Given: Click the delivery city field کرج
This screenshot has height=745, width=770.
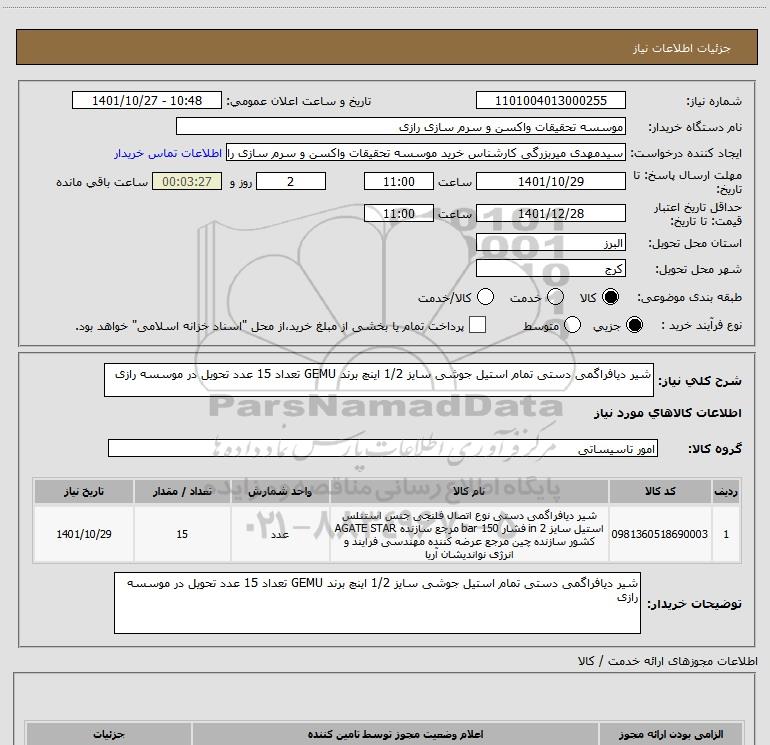Looking at the screenshot, I should [x=550, y=269].
